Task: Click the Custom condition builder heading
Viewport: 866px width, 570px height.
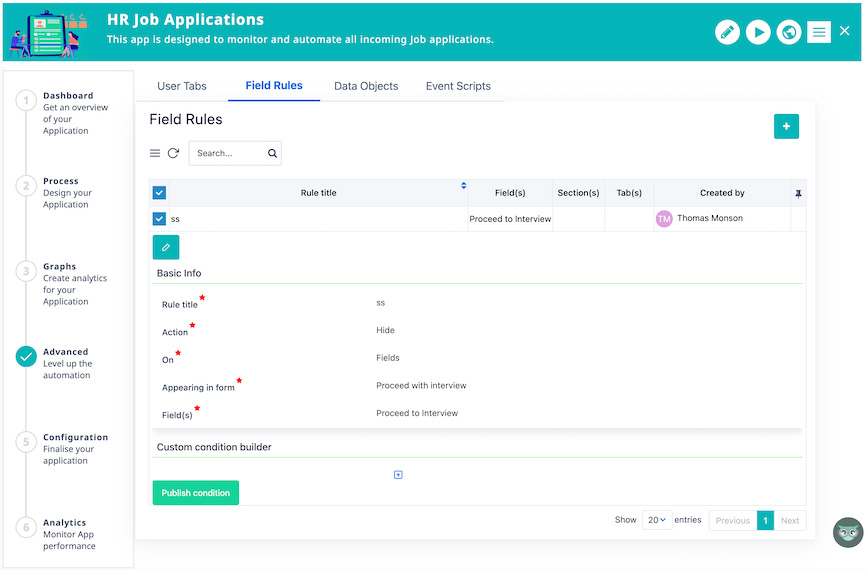Action: pyautogui.click(x=214, y=447)
